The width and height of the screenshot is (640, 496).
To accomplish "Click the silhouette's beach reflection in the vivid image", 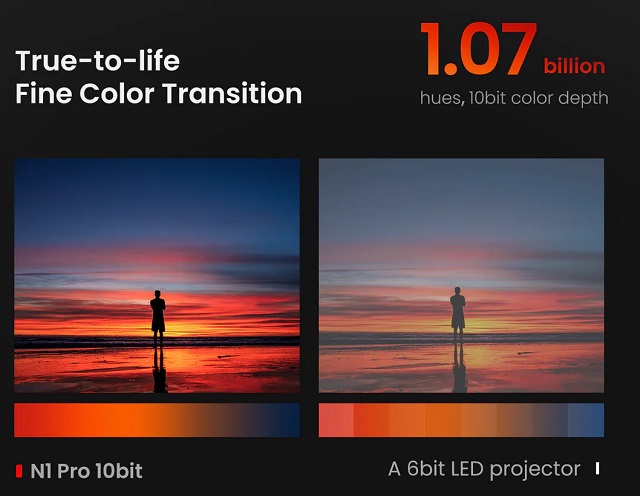I will tap(159, 374).
